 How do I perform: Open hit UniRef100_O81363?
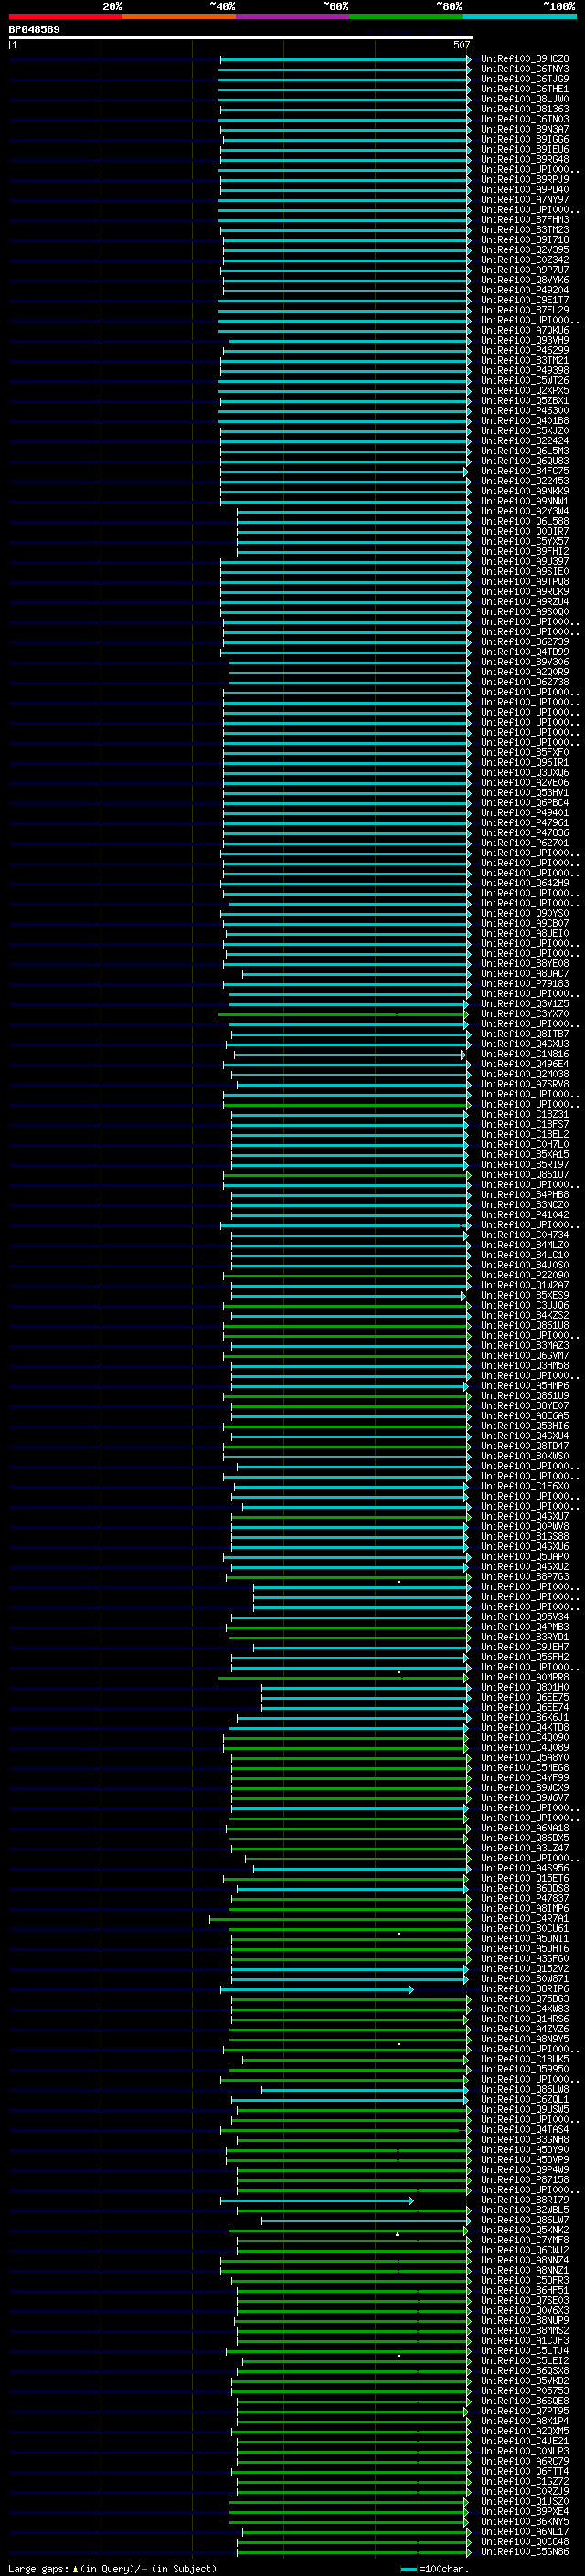(525, 109)
